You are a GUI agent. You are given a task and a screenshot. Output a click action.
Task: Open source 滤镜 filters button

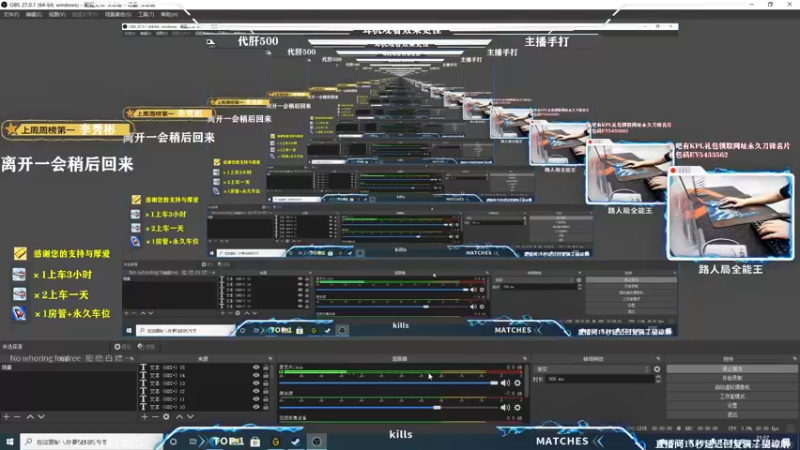coord(146,346)
